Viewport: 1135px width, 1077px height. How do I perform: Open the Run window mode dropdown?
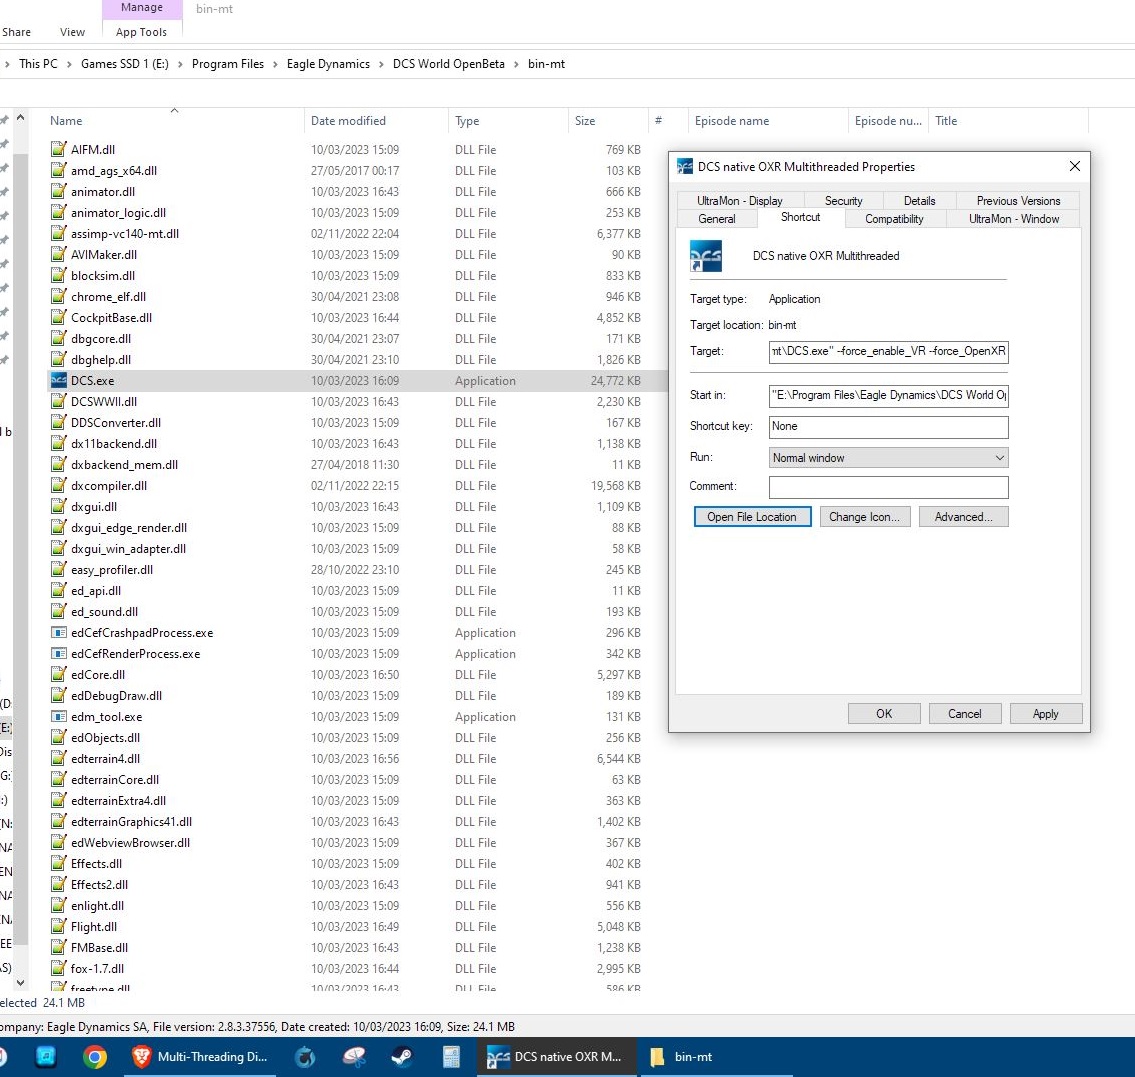click(x=888, y=457)
